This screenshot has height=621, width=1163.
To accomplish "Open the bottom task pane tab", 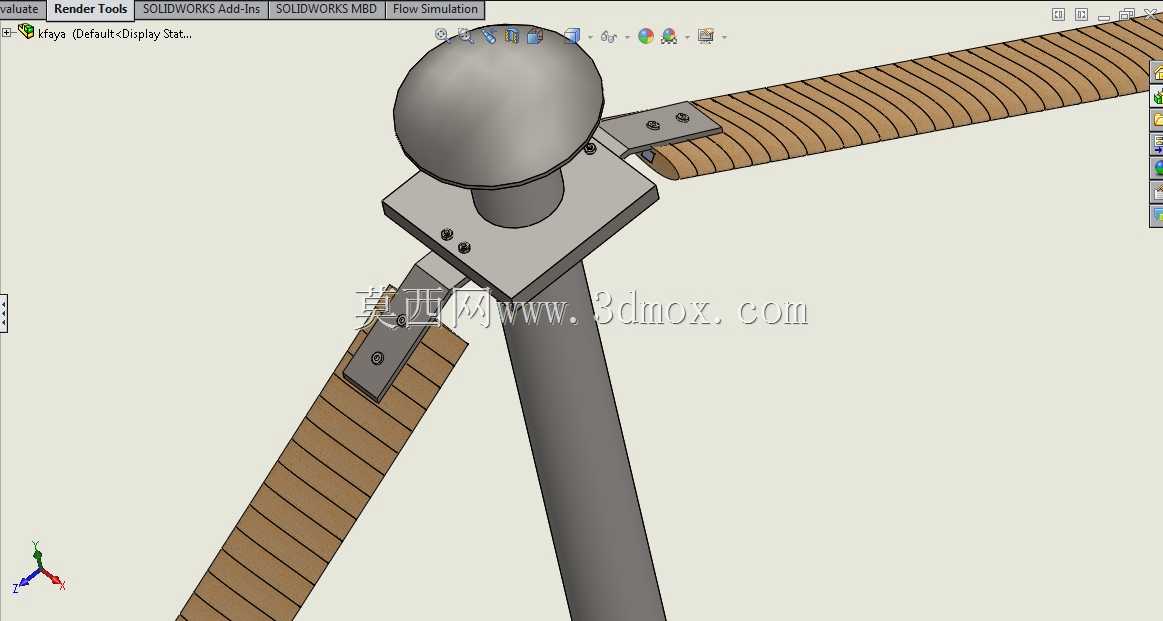I will (x=1156, y=215).
